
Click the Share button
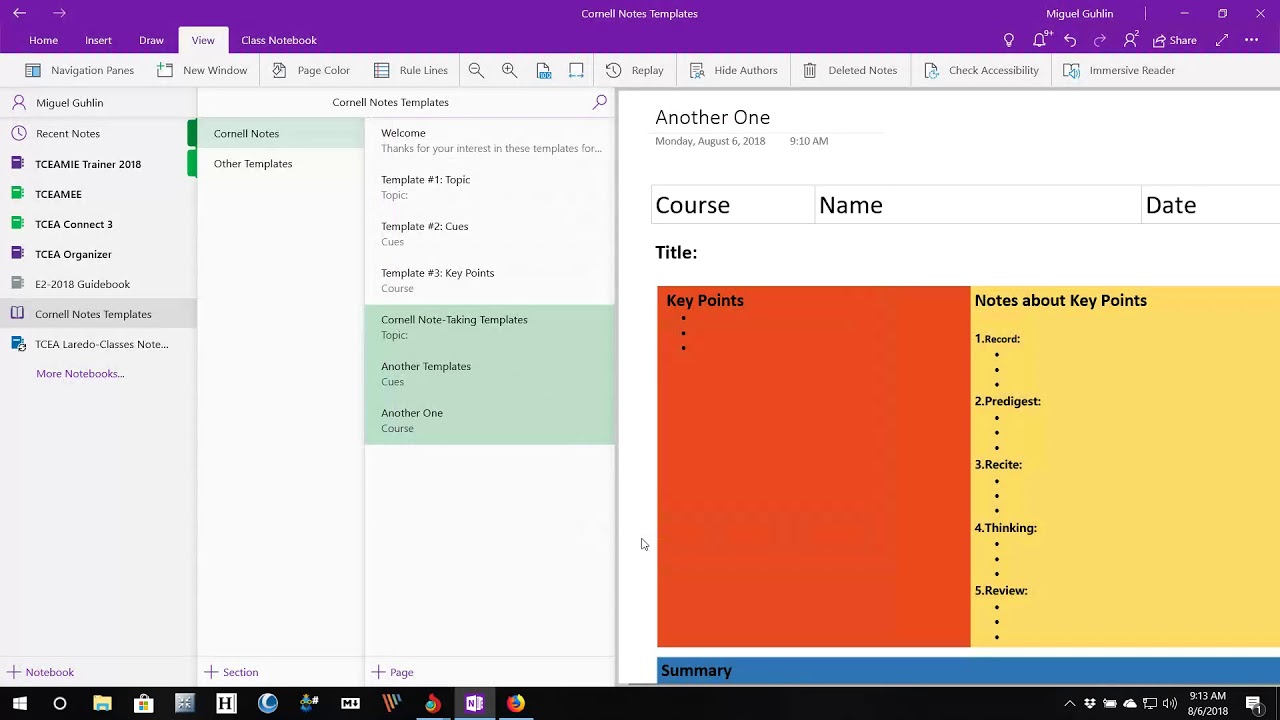tap(1174, 40)
